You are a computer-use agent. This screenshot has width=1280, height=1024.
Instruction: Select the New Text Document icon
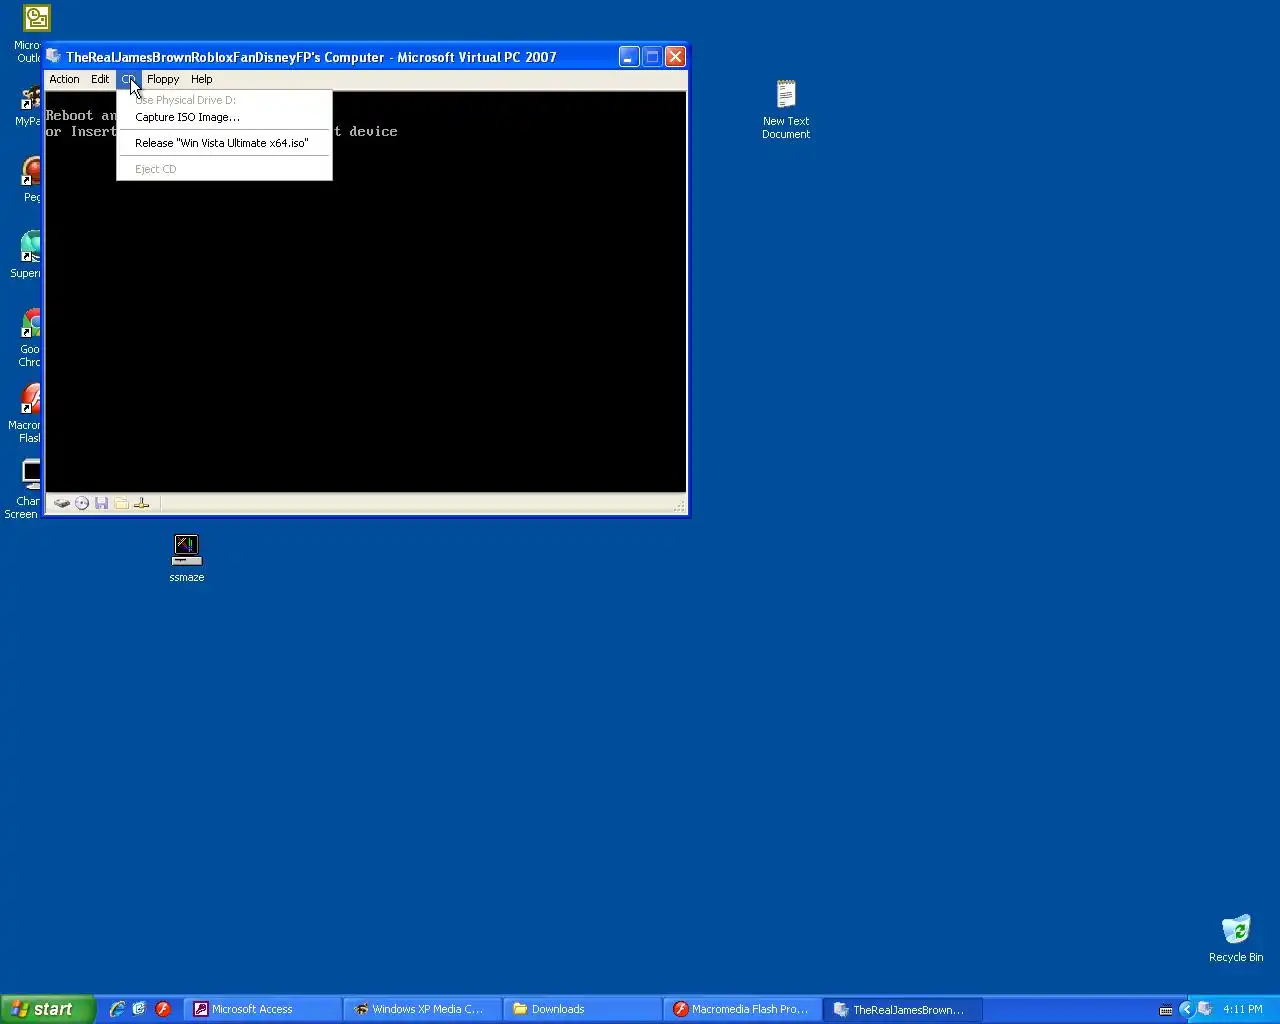point(786,109)
